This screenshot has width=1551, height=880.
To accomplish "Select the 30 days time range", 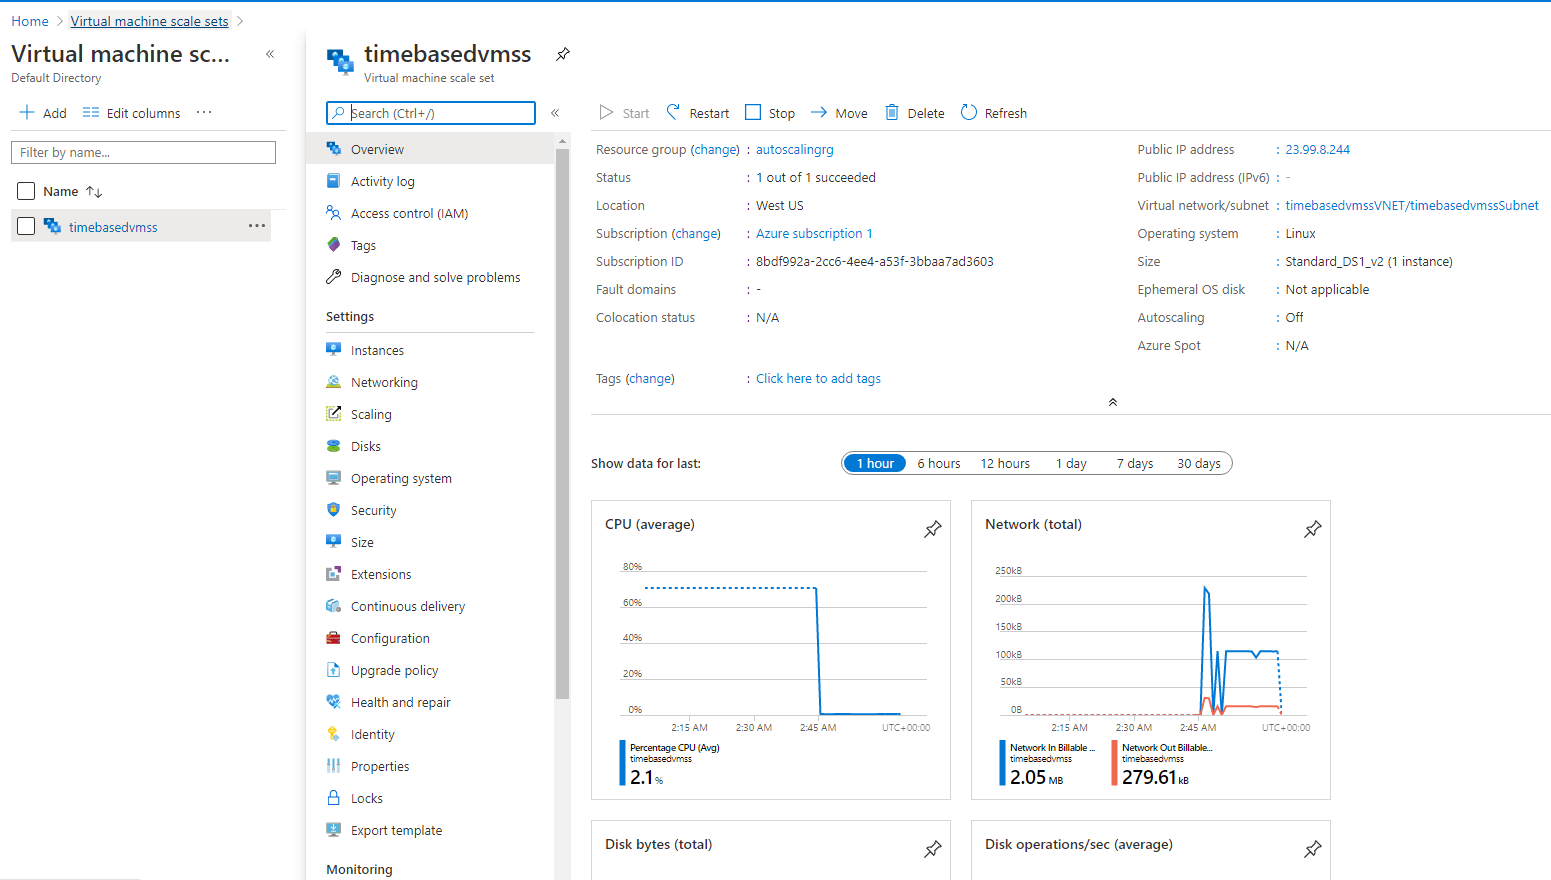I will tap(1199, 463).
